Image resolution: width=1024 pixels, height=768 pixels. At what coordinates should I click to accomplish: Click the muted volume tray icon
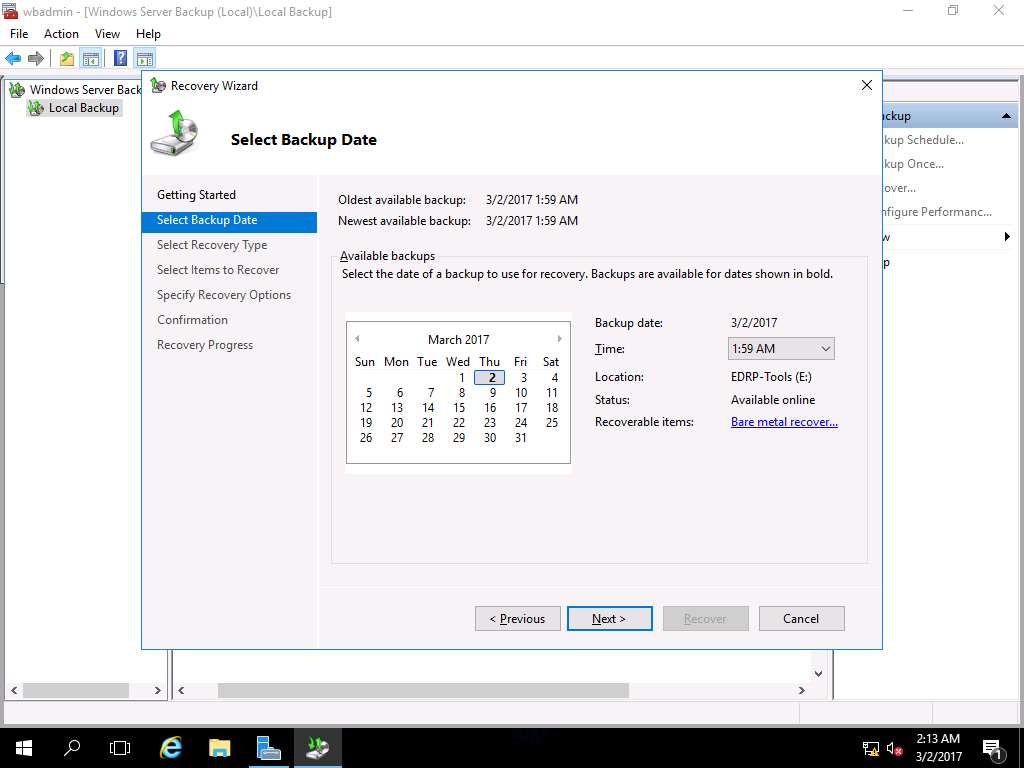pyautogui.click(x=895, y=748)
